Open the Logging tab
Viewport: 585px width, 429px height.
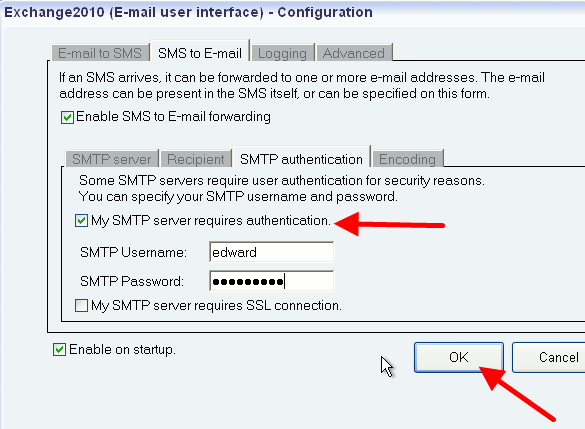pyautogui.click(x=282, y=53)
